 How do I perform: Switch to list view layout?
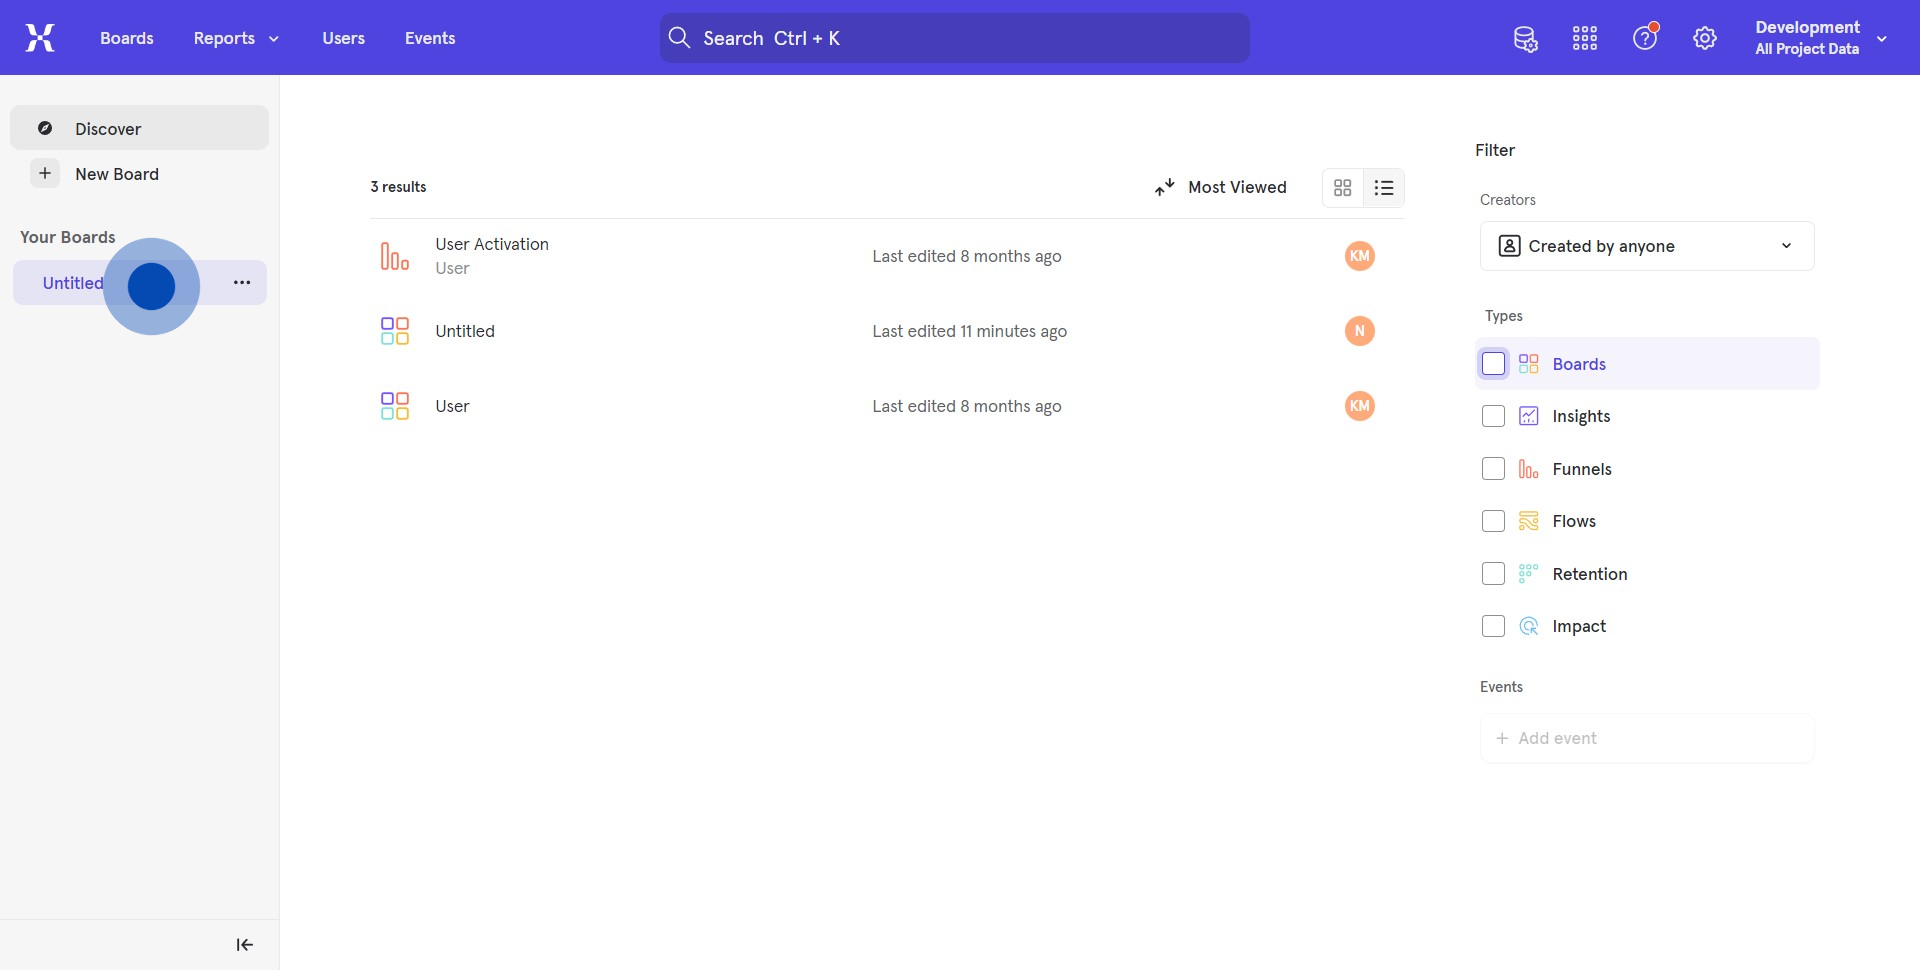(1384, 188)
